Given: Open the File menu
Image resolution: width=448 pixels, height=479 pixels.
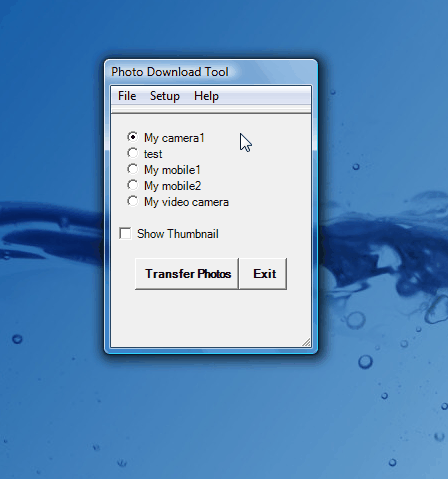Looking at the screenshot, I should point(127,96).
